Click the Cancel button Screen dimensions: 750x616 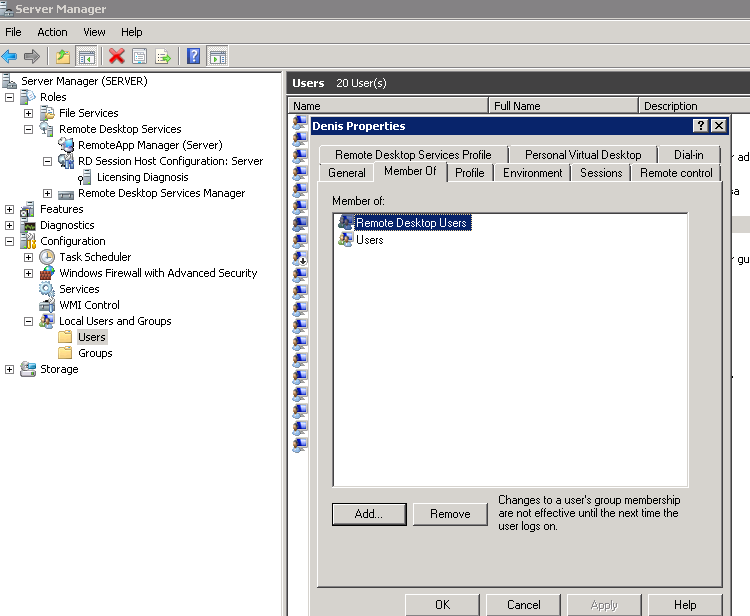point(523,605)
